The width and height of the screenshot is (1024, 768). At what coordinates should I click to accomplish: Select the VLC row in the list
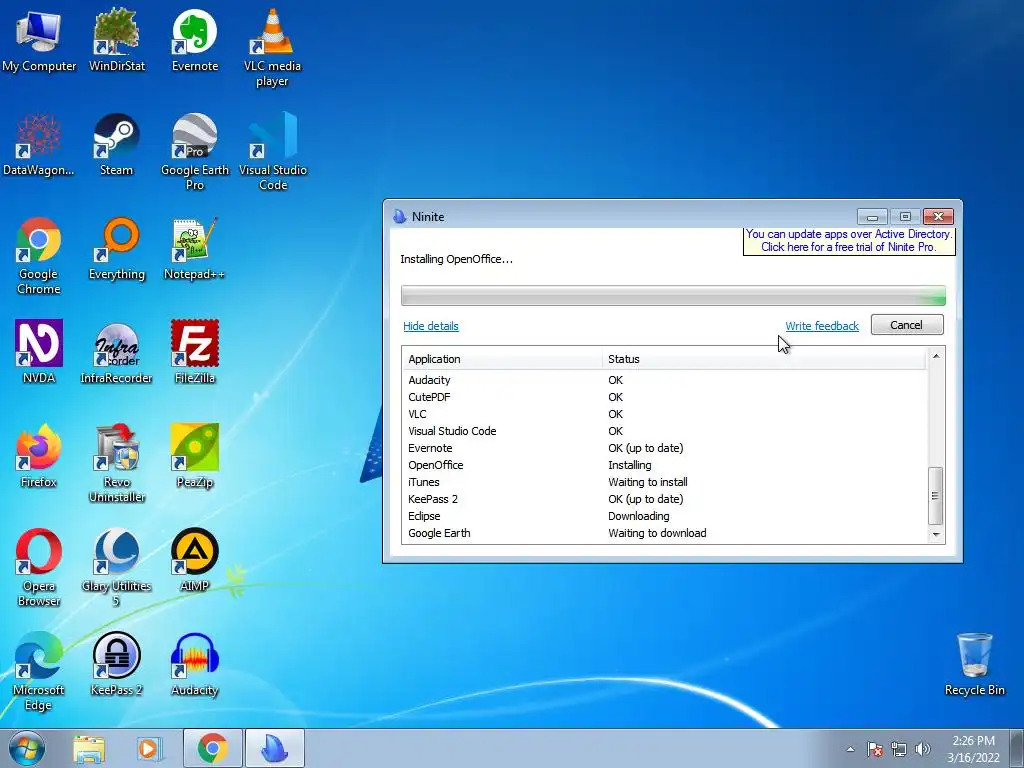[664, 414]
